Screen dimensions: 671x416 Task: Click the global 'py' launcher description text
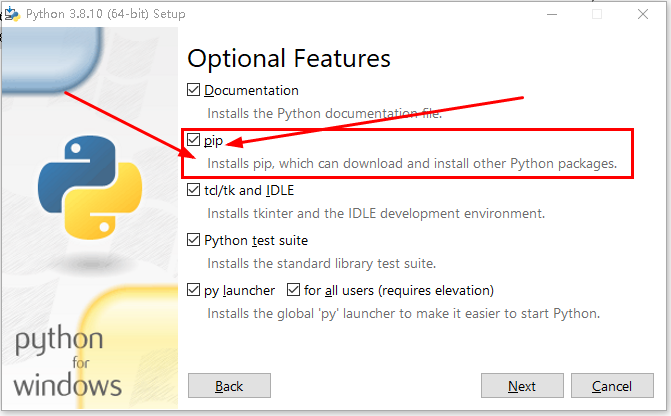404,314
